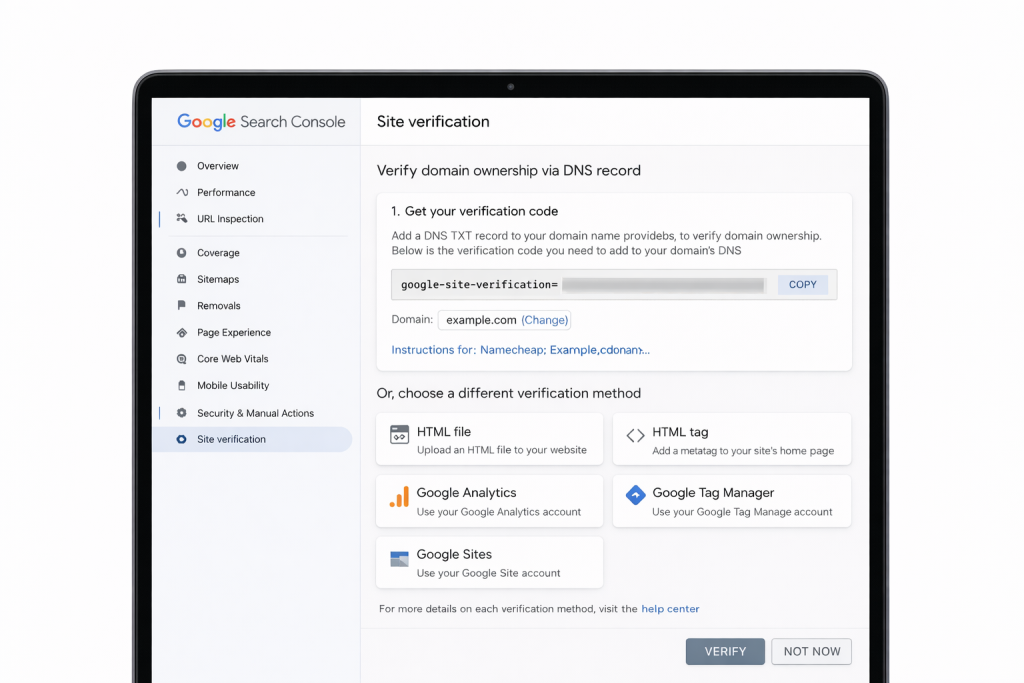Click the example.com domain box
The width and height of the screenshot is (1024, 683).
(504, 320)
